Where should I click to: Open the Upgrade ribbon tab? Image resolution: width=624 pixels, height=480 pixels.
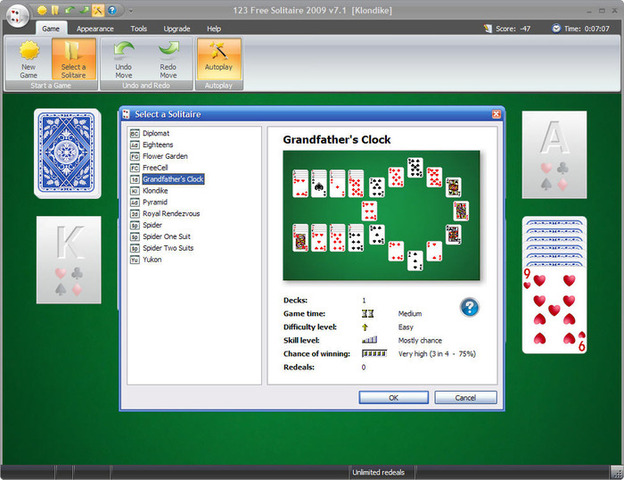177,29
